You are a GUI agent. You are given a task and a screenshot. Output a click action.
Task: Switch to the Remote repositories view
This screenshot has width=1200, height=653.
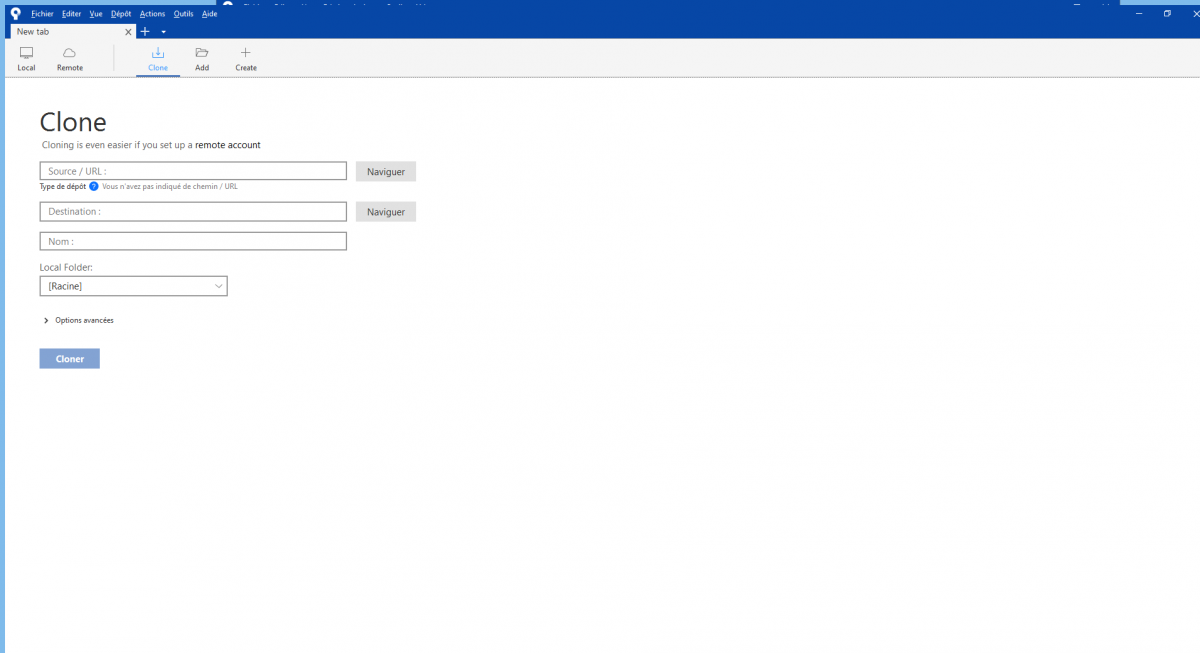(70, 58)
